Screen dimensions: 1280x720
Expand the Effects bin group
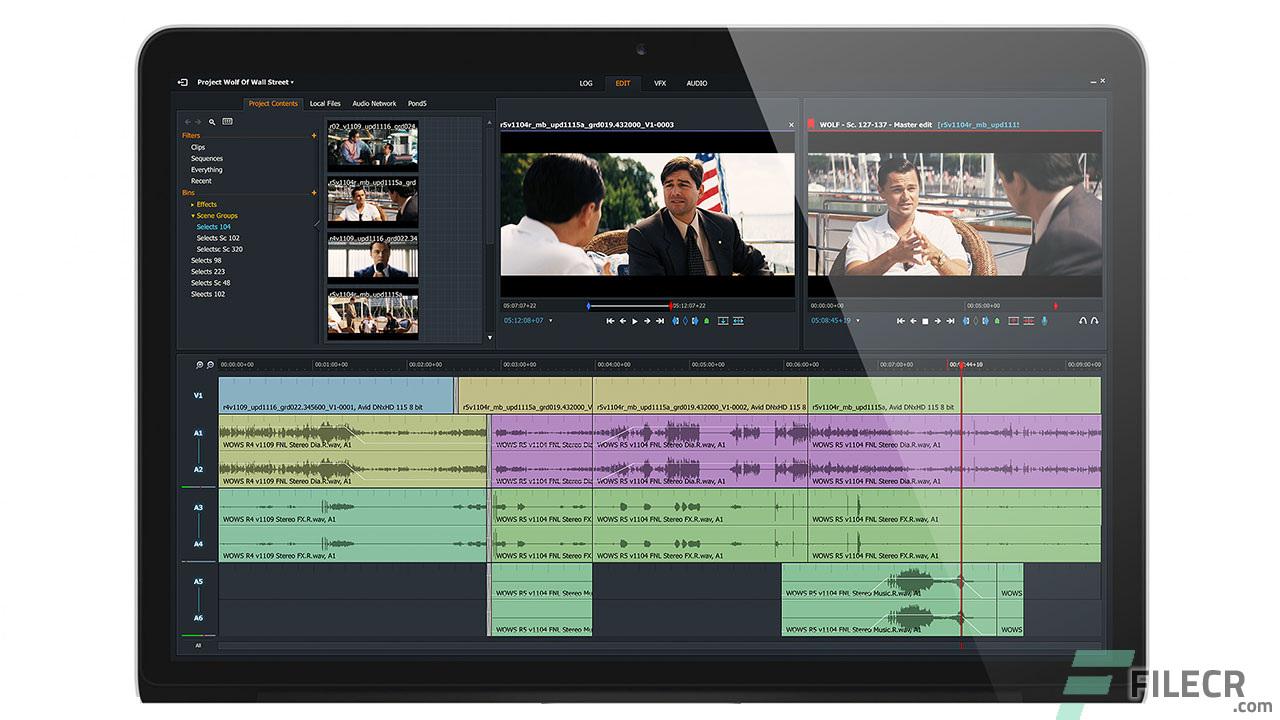click(x=193, y=204)
